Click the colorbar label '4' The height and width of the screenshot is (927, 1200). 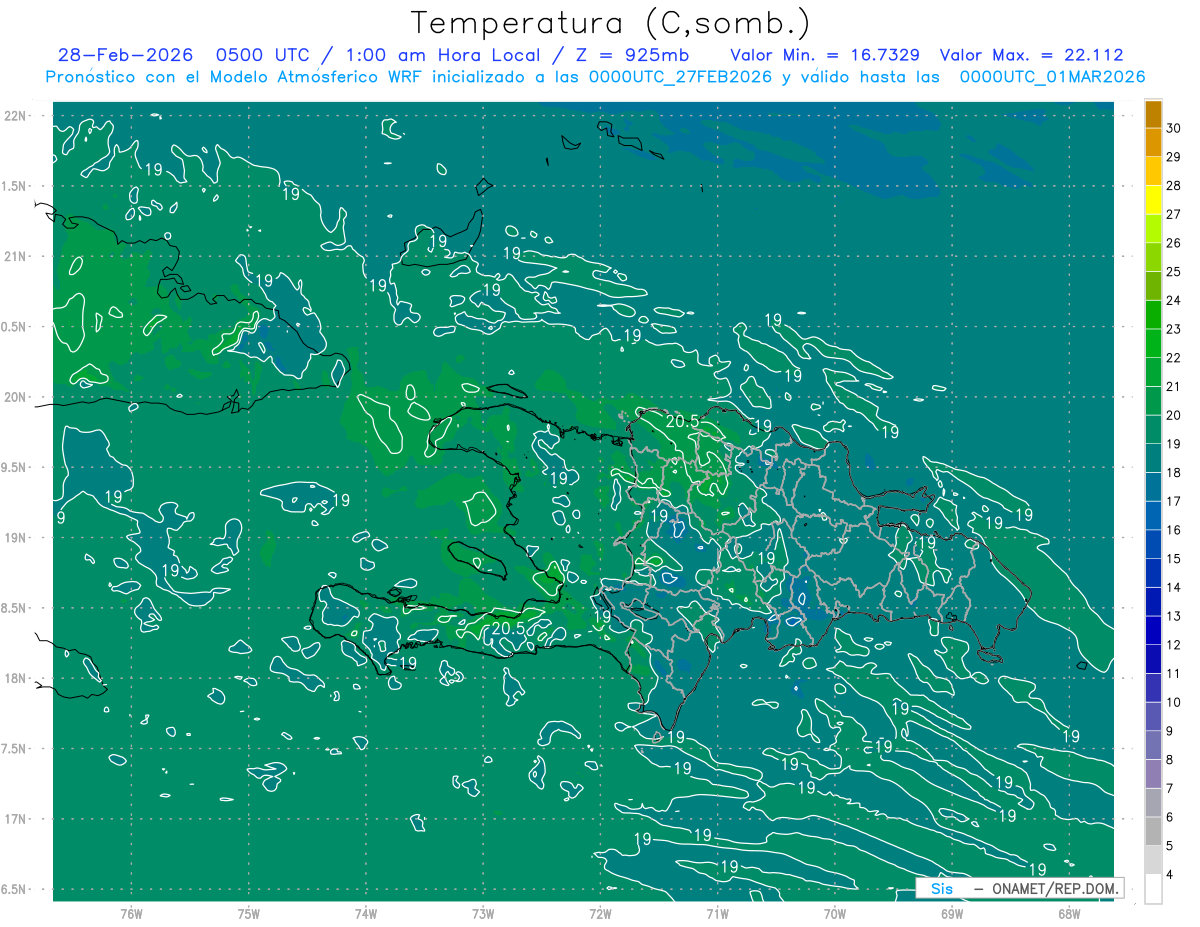[1170, 874]
